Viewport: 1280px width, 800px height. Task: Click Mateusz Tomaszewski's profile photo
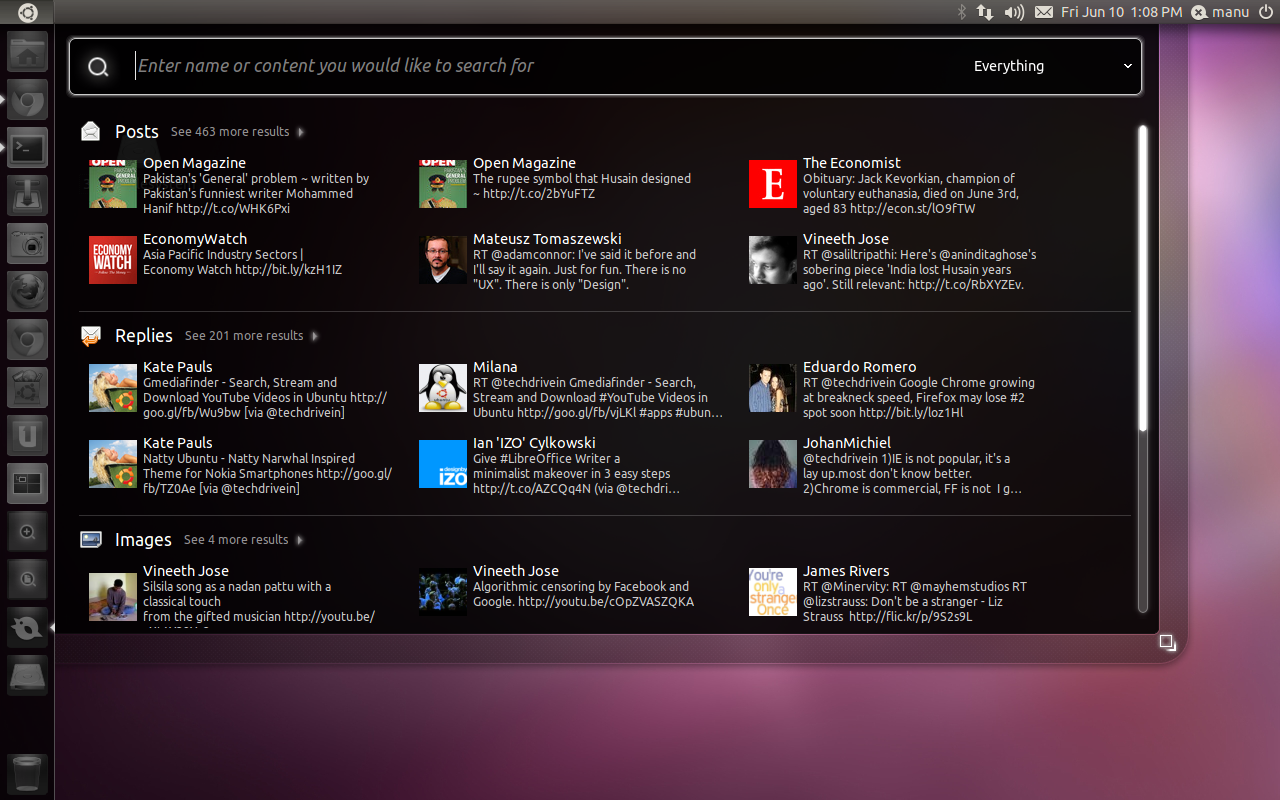pyautogui.click(x=443, y=260)
